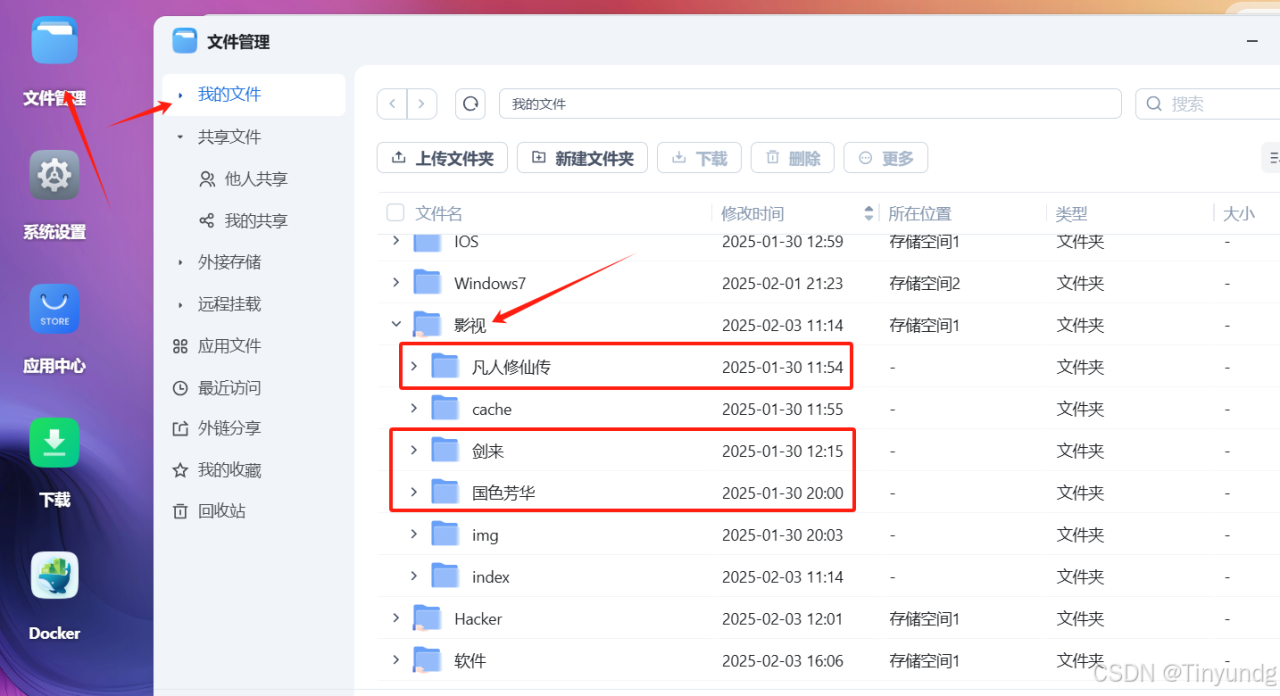Toggle the 修改时间 column sort order
The image size is (1280, 696).
(x=866, y=212)
